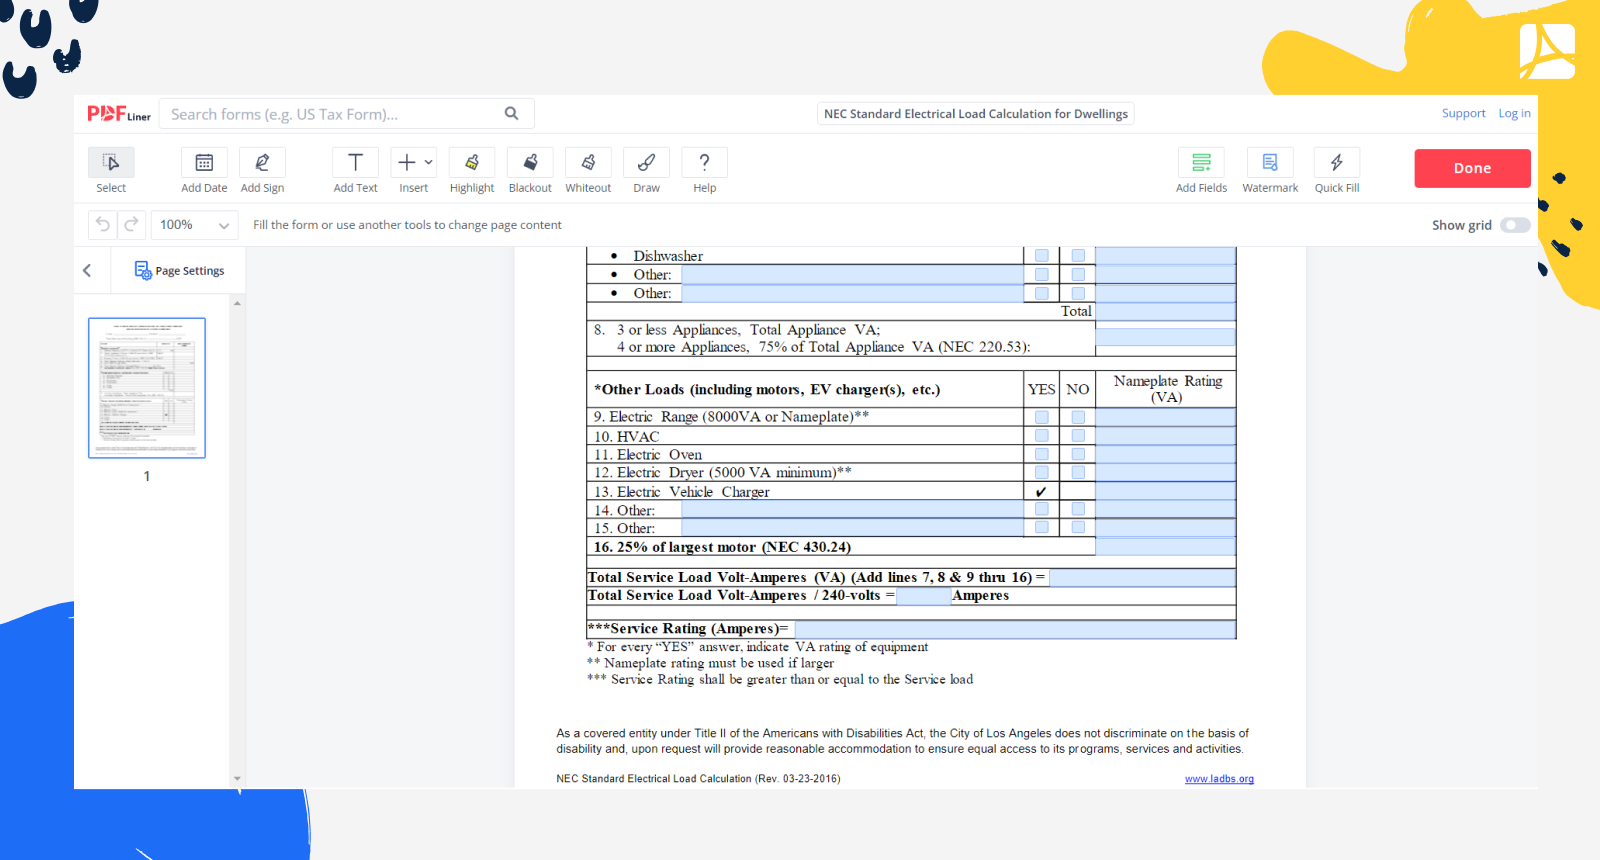Open the Add Sign tool
The image size is (1600, 860).
[262, 163]
